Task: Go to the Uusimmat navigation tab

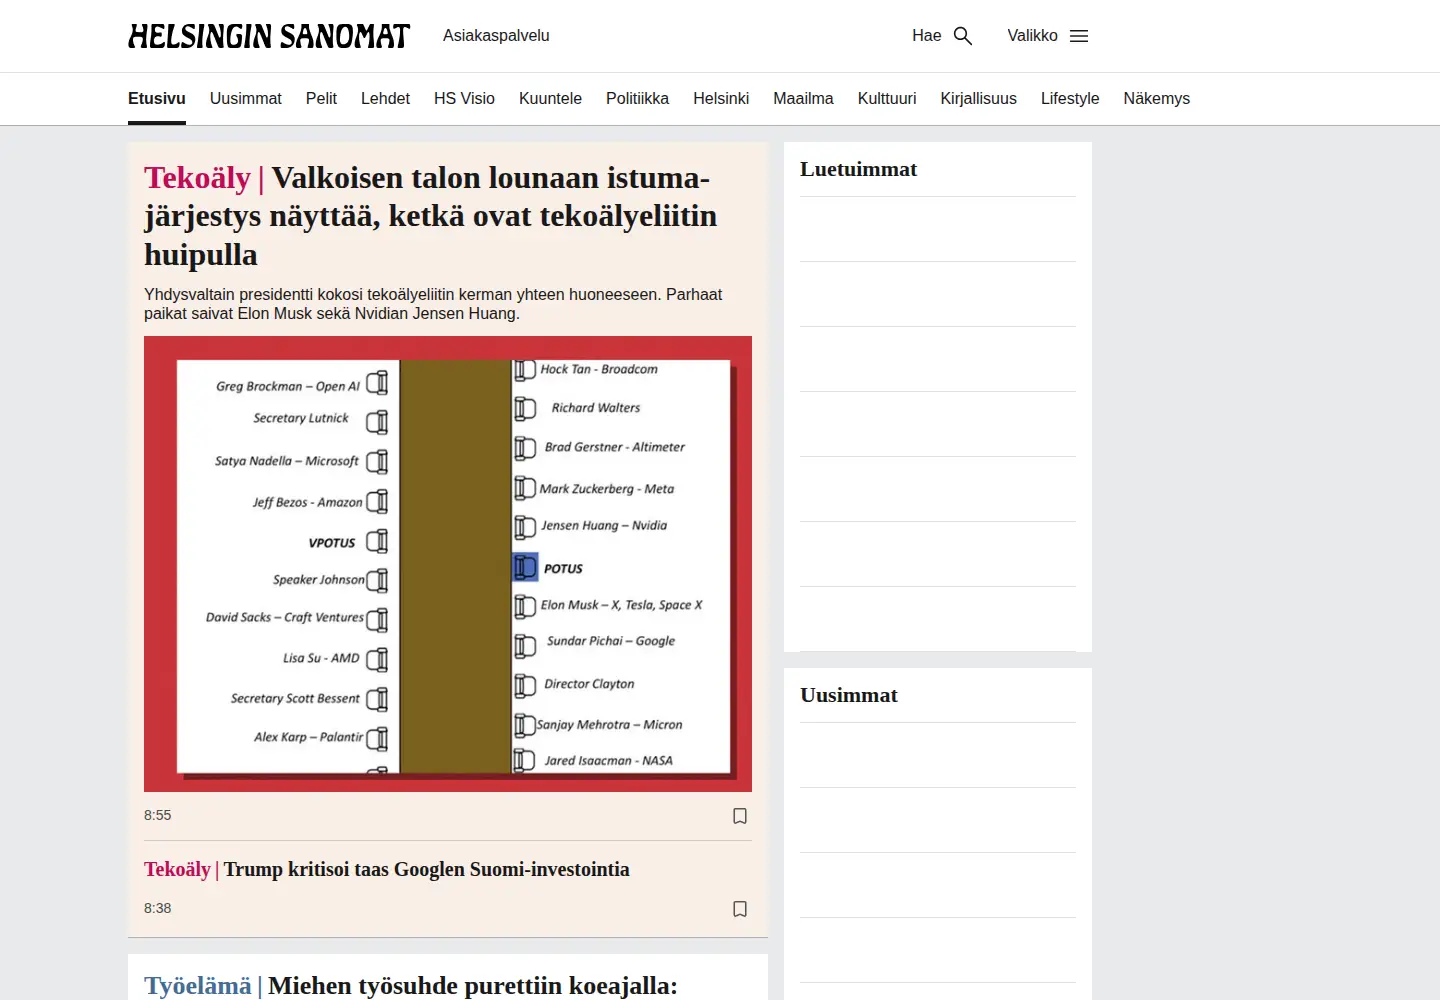Action: [x=246, y=98]
